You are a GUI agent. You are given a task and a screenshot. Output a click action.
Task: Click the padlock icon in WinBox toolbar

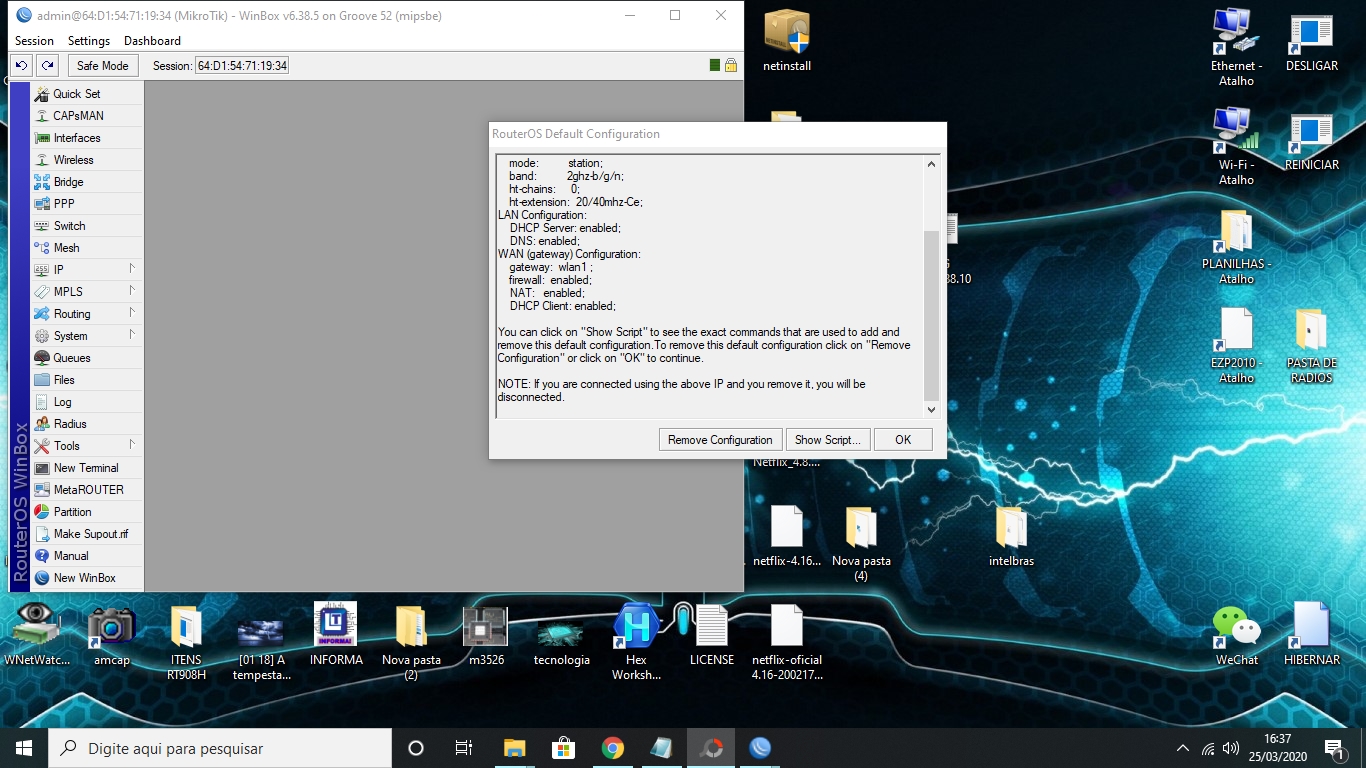pyautogui.click(x=731, y=66)
